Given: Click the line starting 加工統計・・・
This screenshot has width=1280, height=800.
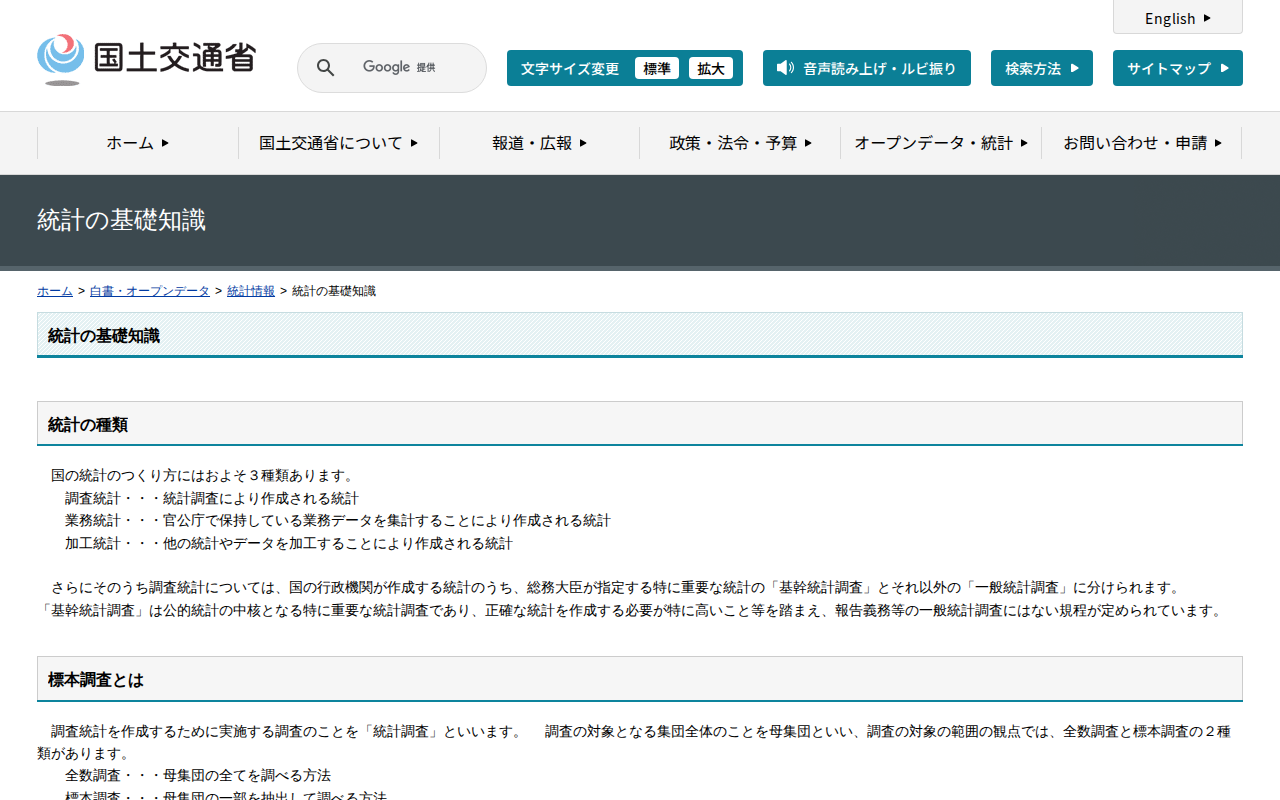Looking at the screenshot, I should (x=289, y=544).
